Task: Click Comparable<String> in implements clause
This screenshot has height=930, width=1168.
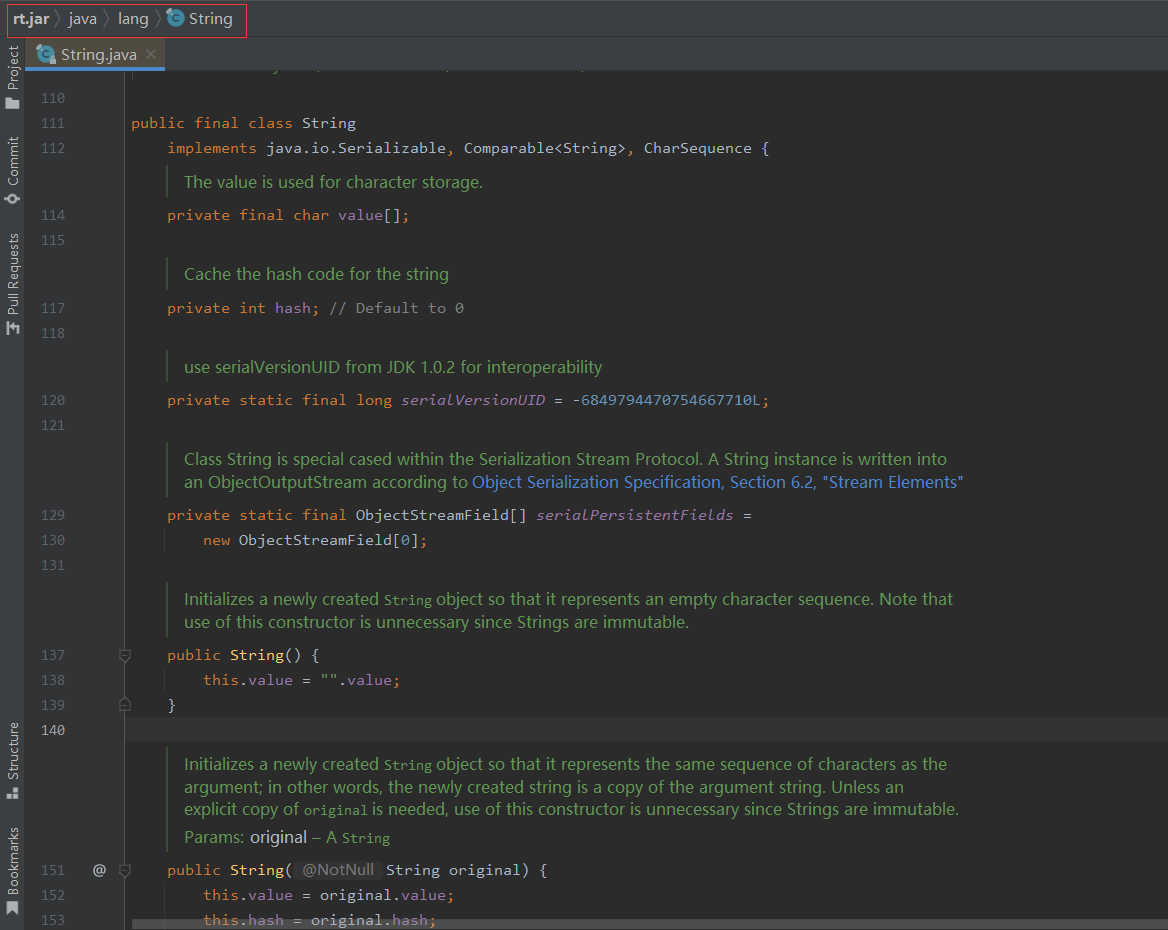Action: point(545,148)
